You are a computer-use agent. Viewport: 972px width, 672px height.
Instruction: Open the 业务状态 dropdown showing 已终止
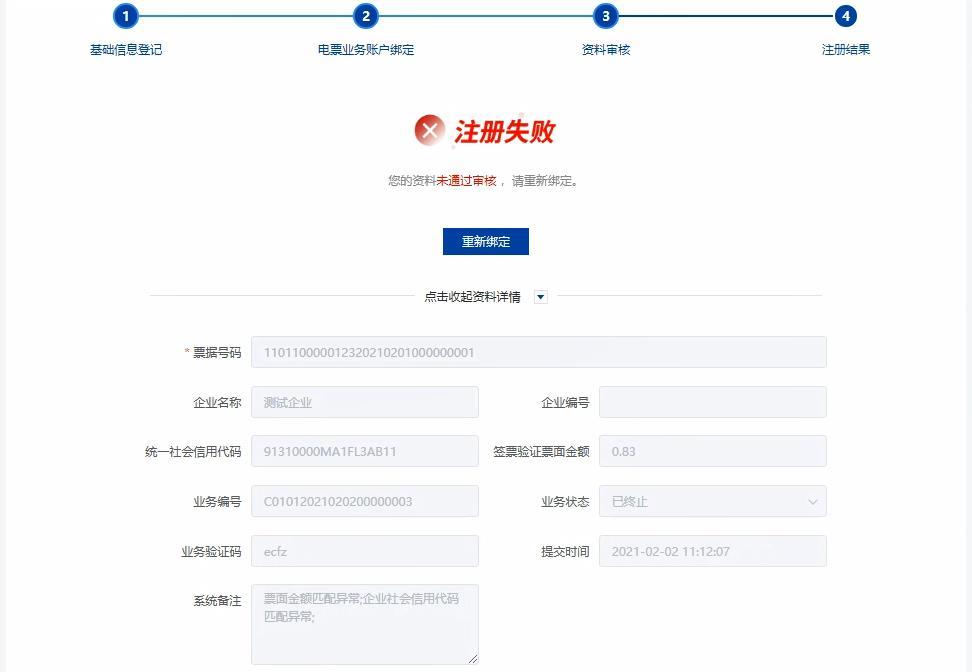pyautogui.click(x=712, y=501)
